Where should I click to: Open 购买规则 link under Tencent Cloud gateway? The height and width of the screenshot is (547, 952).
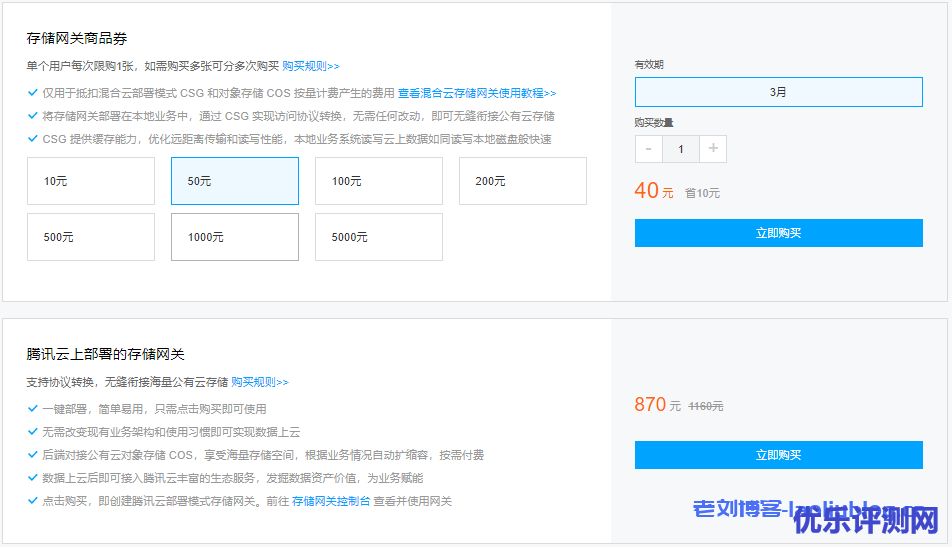259,382
